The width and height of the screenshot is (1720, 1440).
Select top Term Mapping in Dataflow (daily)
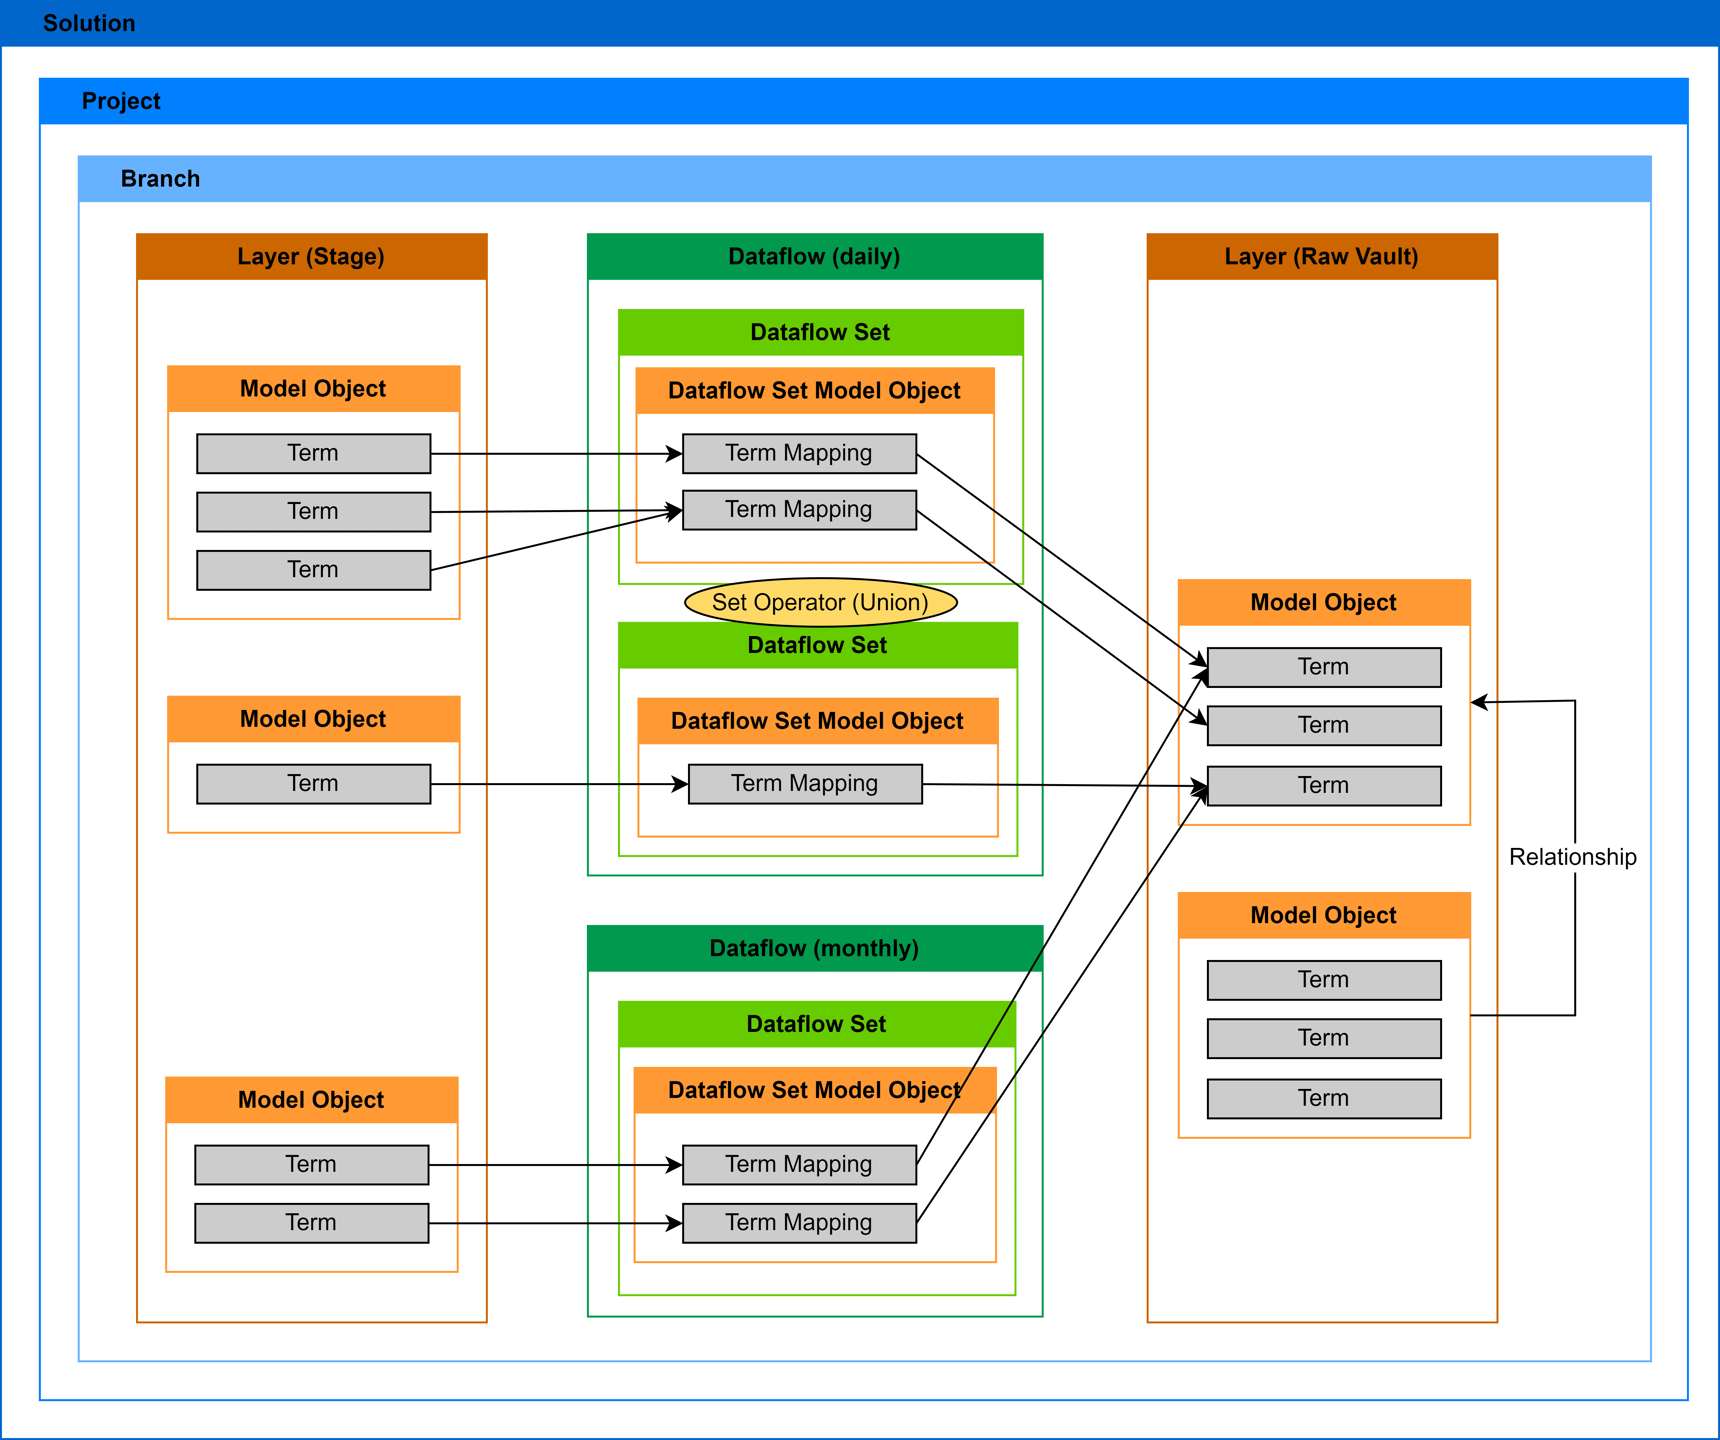pyautogui.click(x=798, y=453)
